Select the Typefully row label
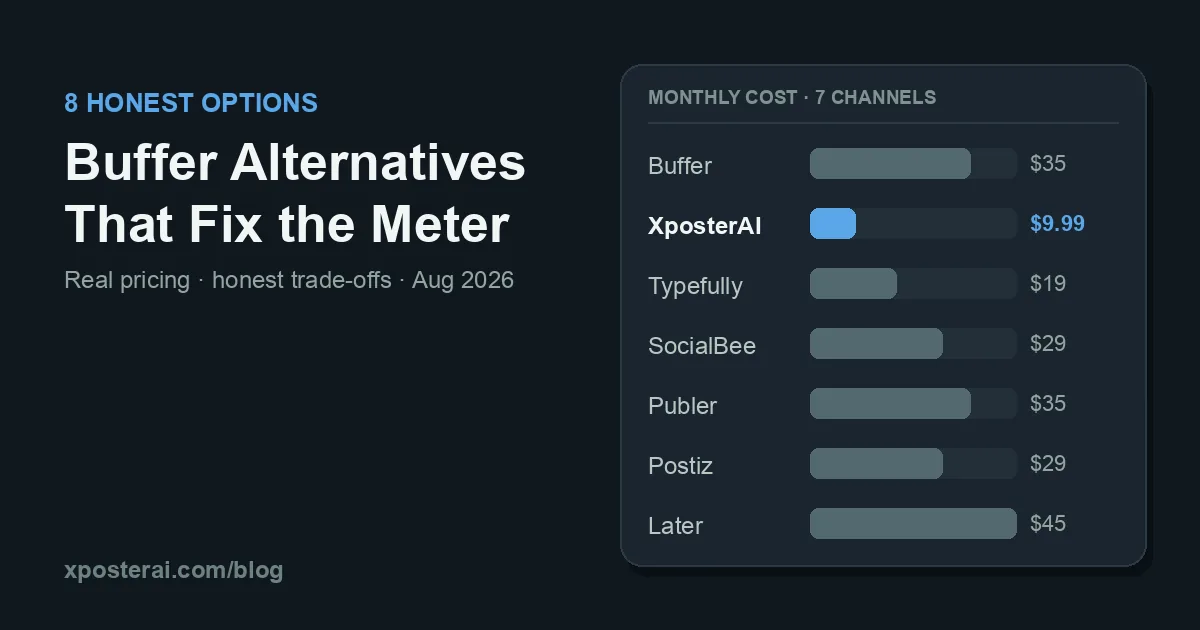This screenshot has height=630, width=1200. pyautogui.click(x=695, y=286)
